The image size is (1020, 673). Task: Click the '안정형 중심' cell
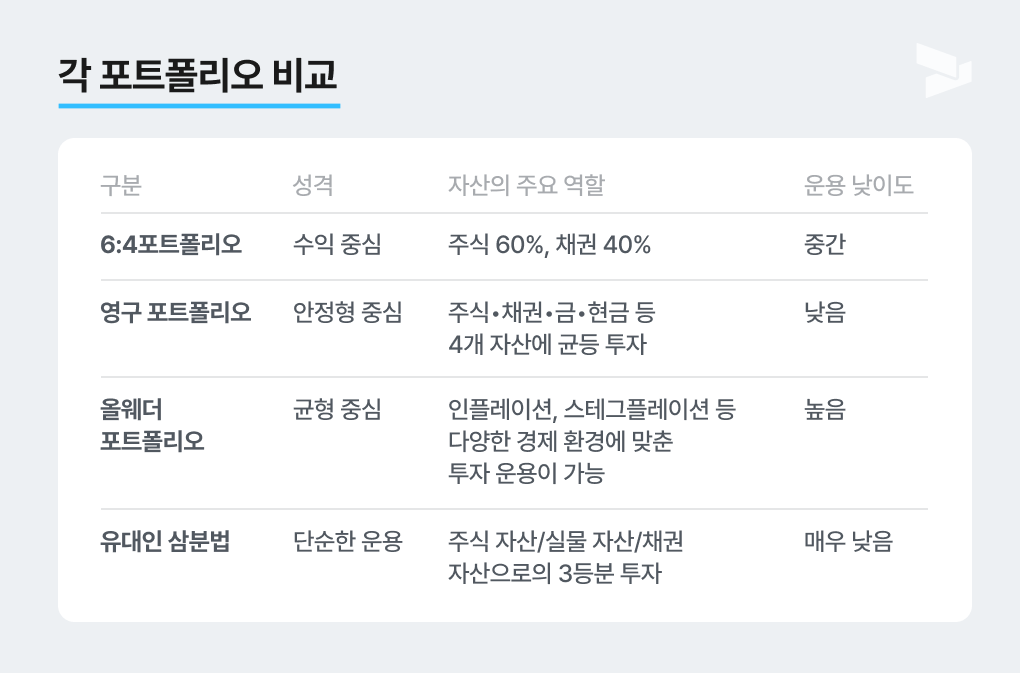coord(347,313)
